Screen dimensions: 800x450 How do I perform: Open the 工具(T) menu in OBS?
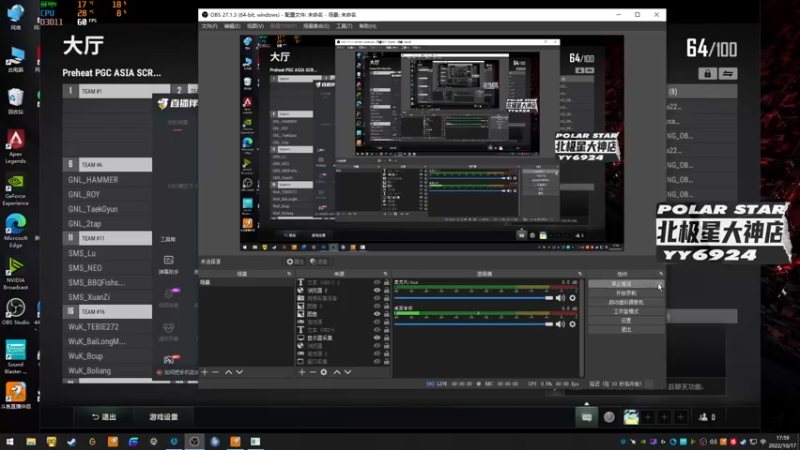[344, 26]
